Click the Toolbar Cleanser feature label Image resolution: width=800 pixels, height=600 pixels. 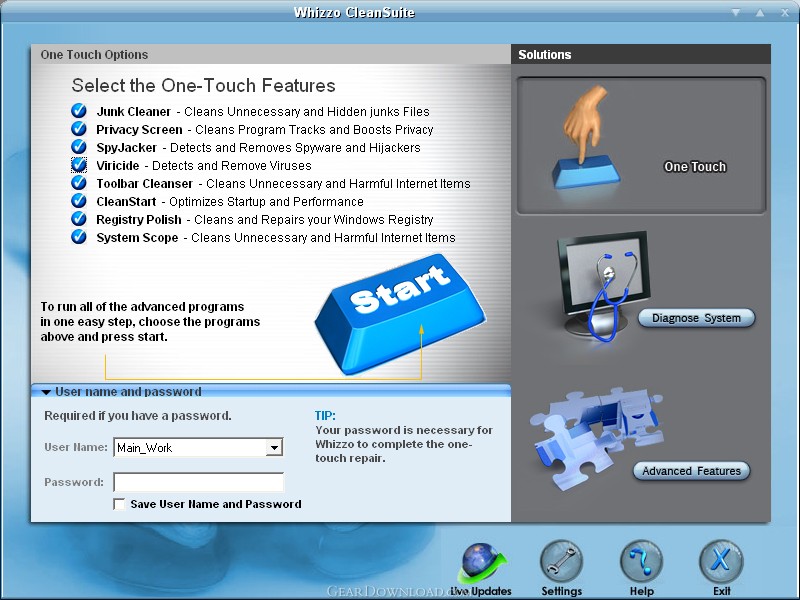[x=145, y=184]
